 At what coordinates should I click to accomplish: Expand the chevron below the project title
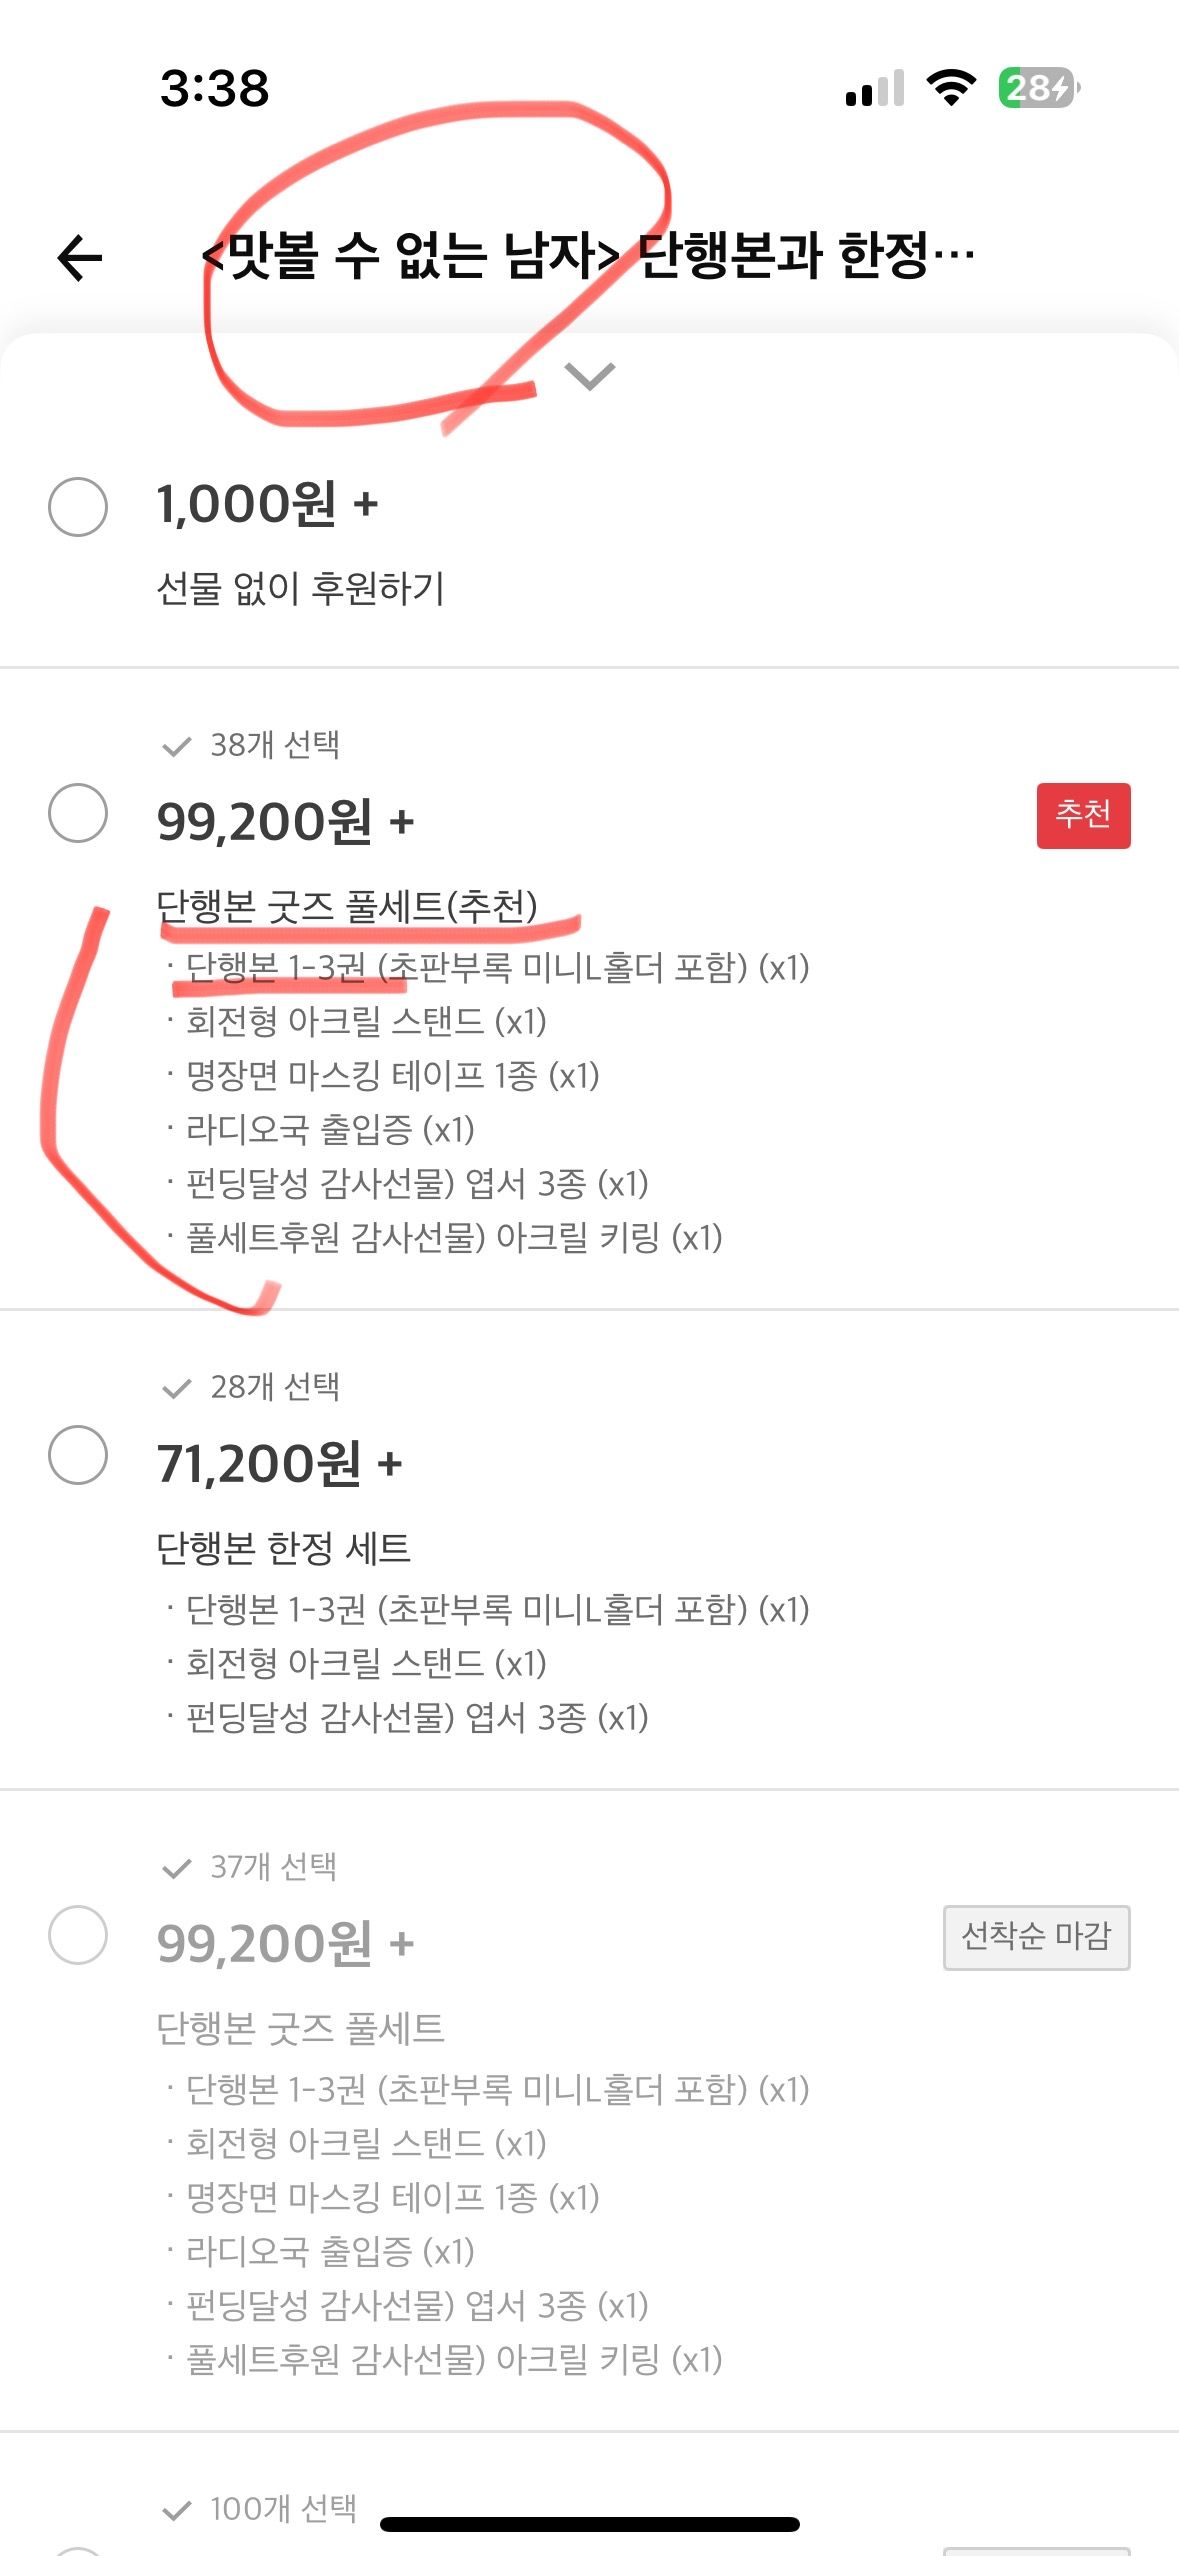point(589,376)
